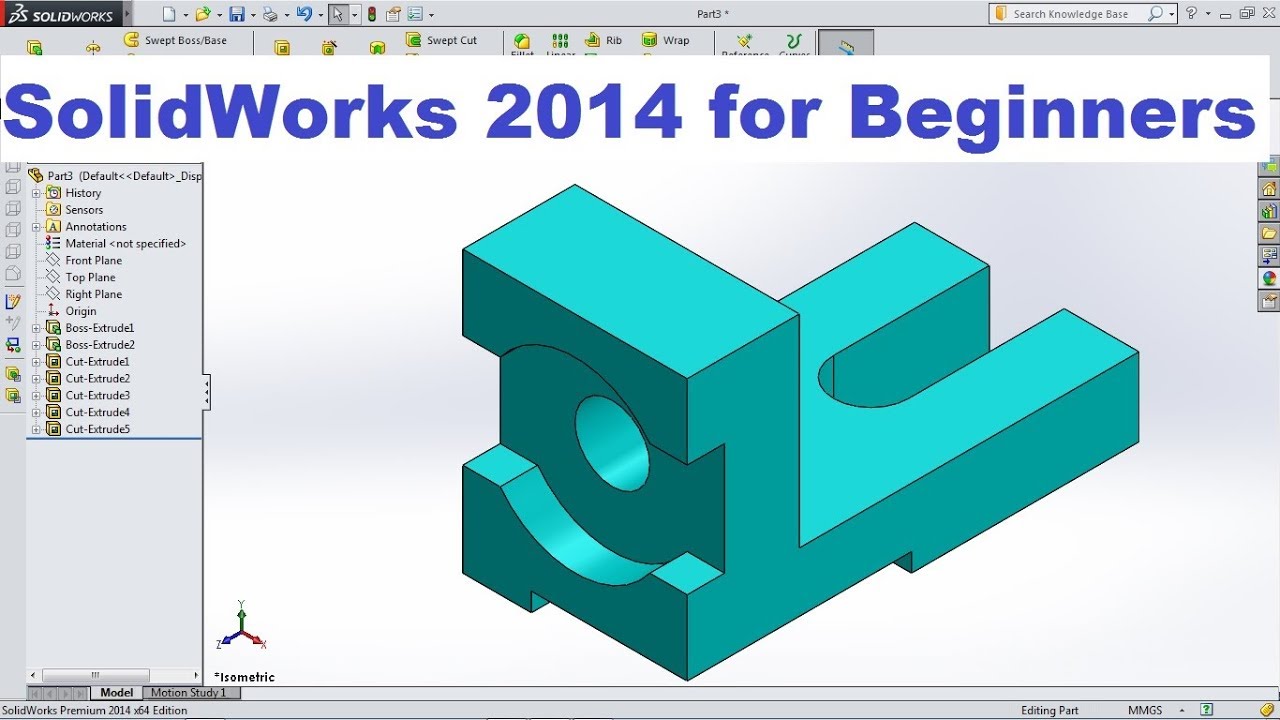This screenshot has height=720, width=1280.
Task: Click the Editing Part status text
Action: (x=1050, y=710)
